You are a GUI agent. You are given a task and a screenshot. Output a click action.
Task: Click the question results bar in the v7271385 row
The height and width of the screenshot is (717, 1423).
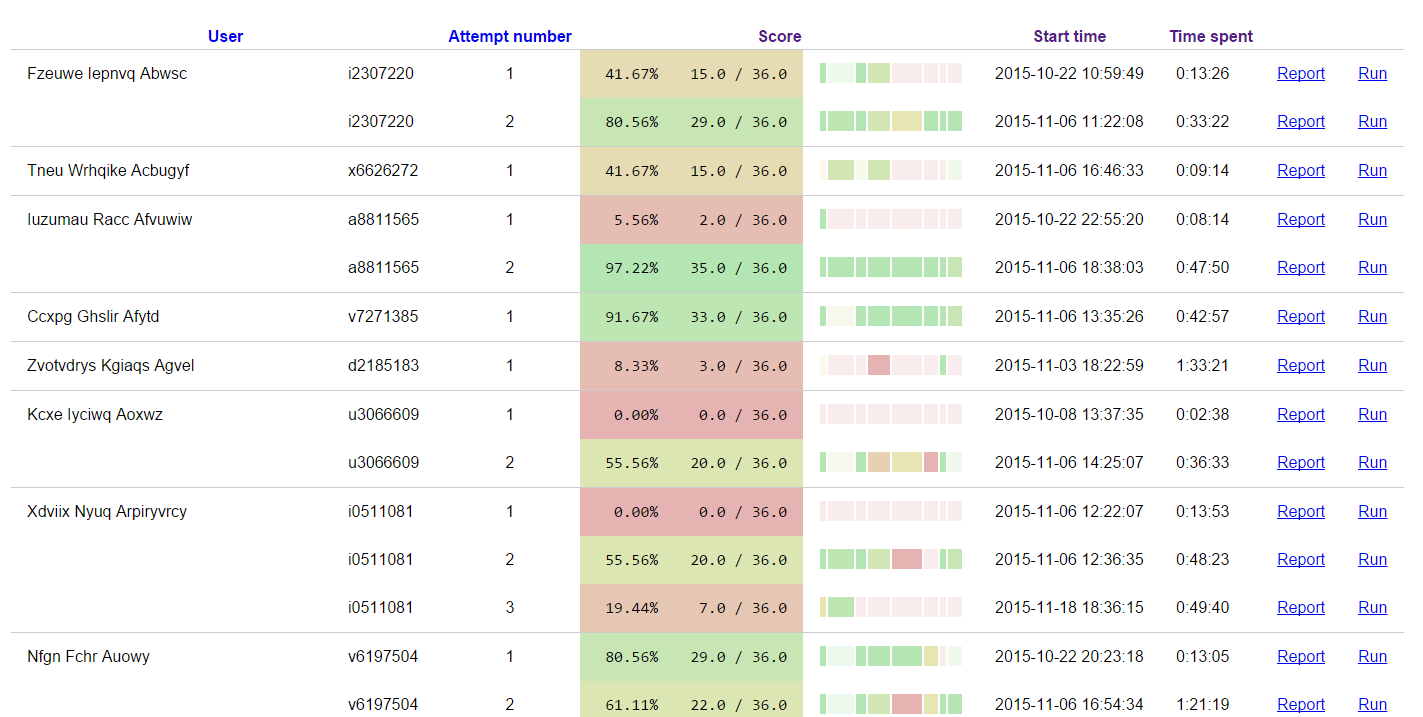(891, 317)
